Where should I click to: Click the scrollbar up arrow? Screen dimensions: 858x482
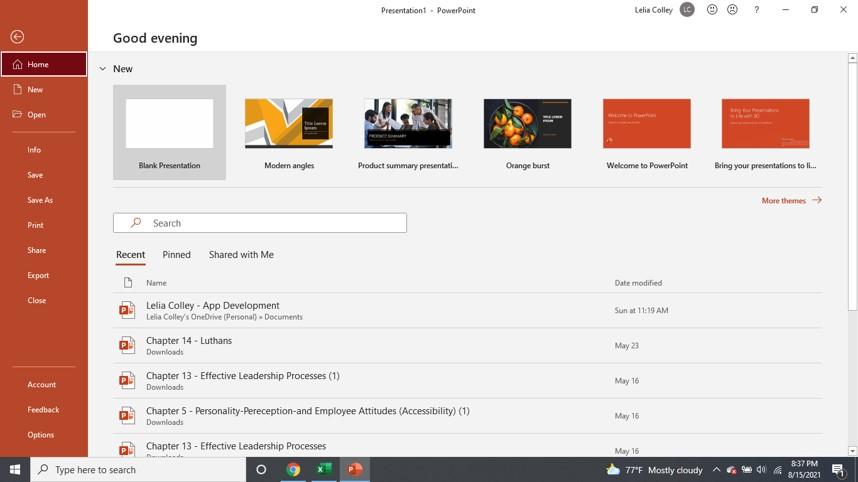click(x=853, y=57)
